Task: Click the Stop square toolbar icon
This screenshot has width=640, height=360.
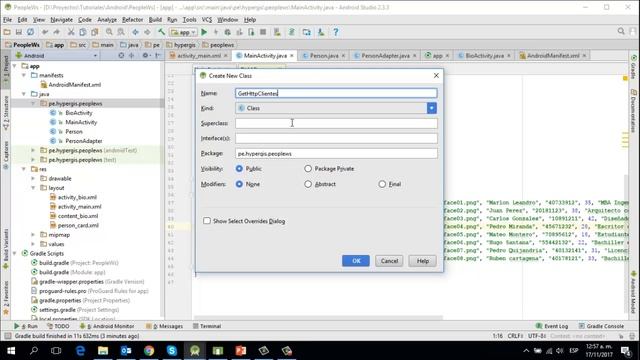Action: (x=263, y=32)
